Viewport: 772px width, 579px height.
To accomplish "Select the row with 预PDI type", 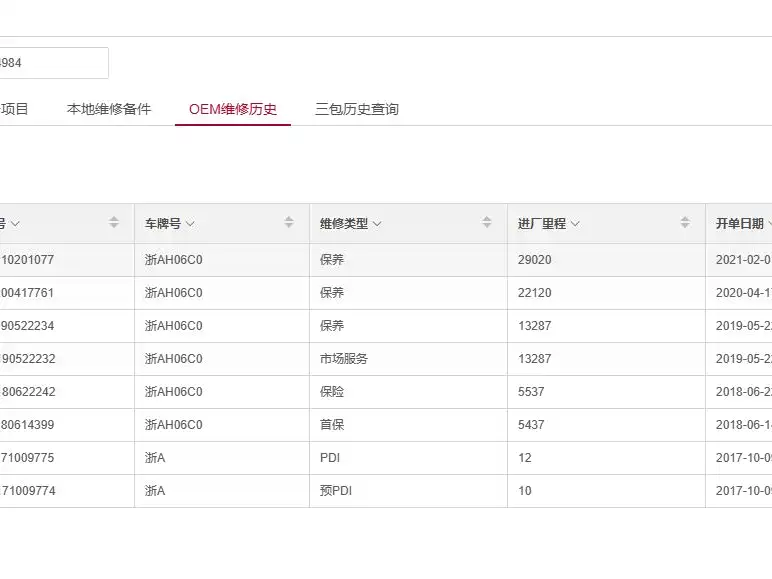I will click(x=337, y=491).
